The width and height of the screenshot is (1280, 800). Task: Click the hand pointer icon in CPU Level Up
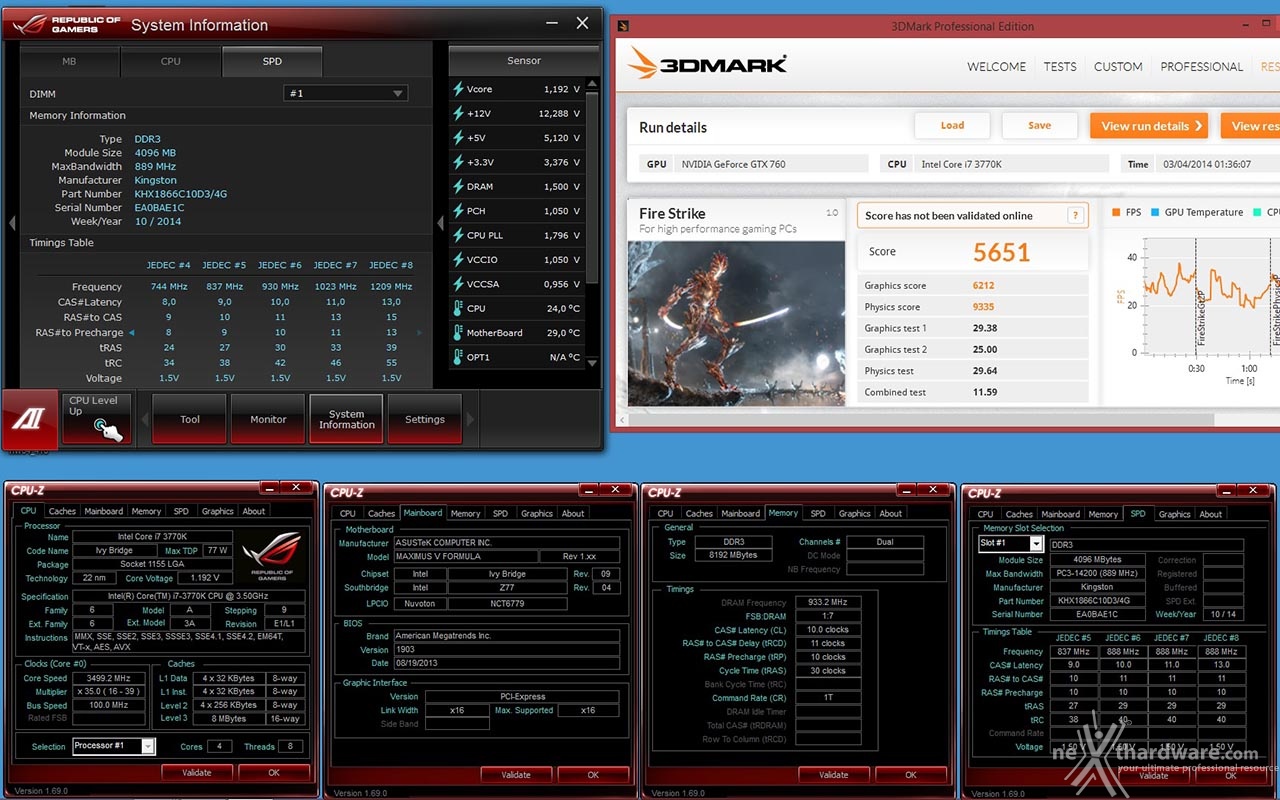coord(108,428)
